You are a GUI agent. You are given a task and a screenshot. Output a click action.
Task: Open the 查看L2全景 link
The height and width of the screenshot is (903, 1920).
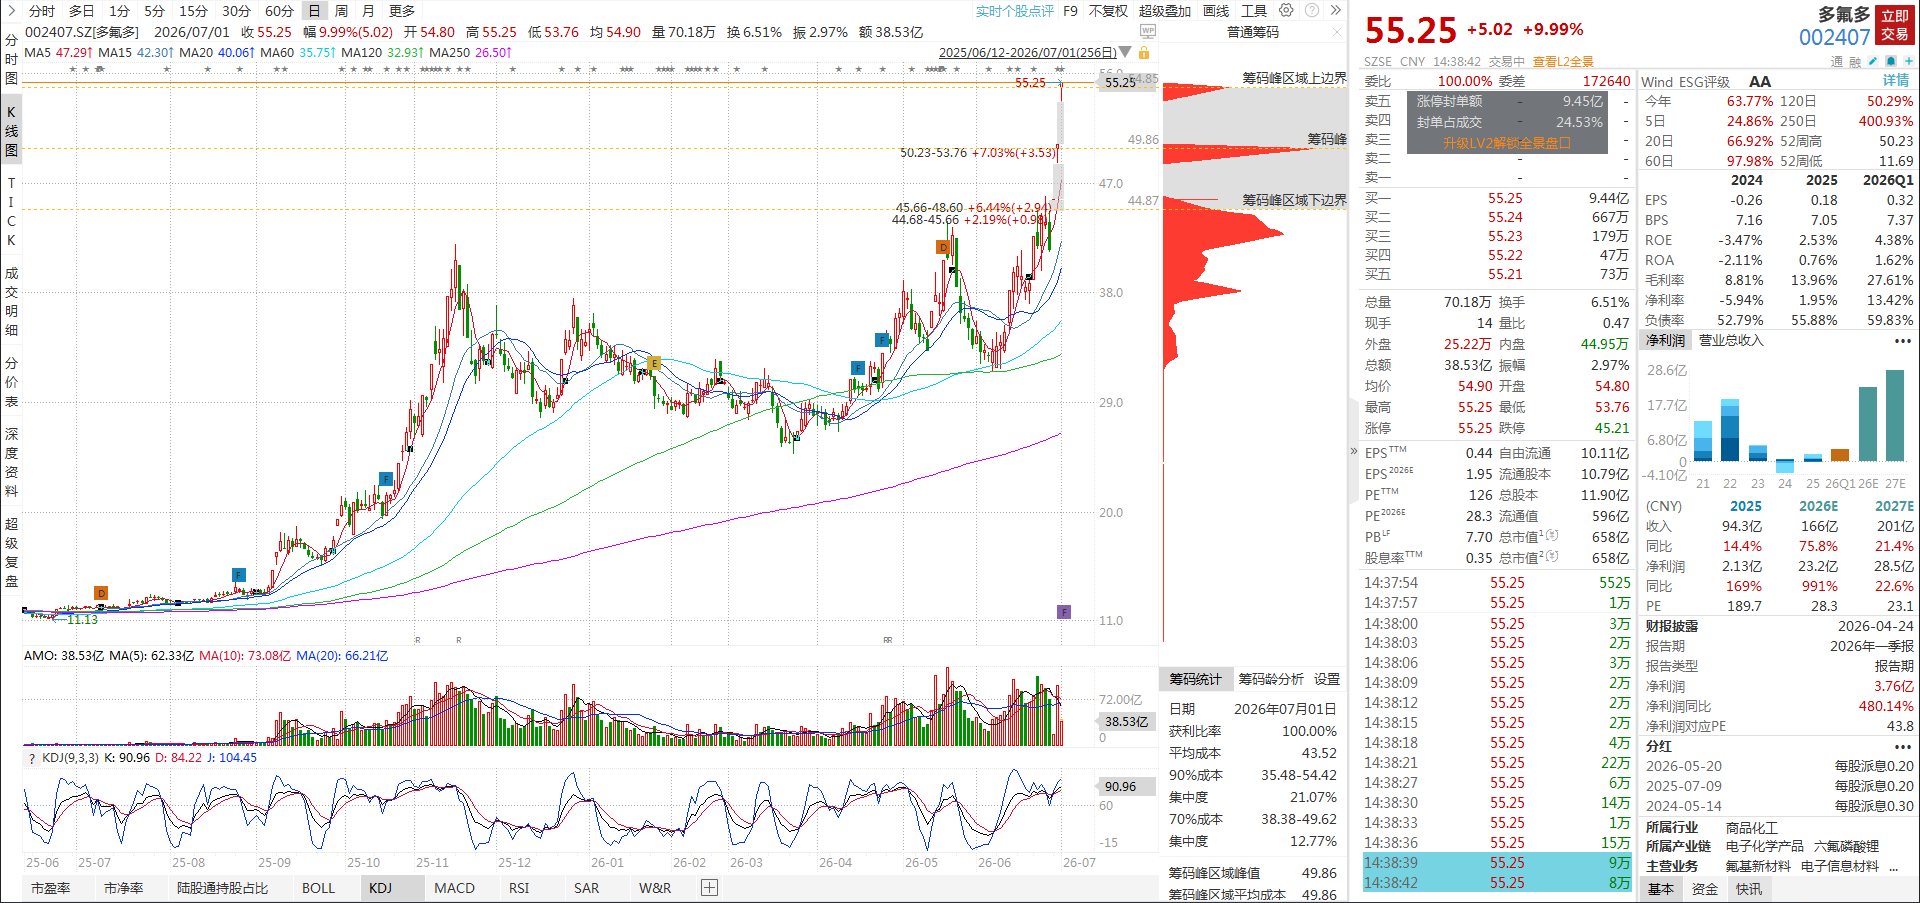pos(1563,61)
